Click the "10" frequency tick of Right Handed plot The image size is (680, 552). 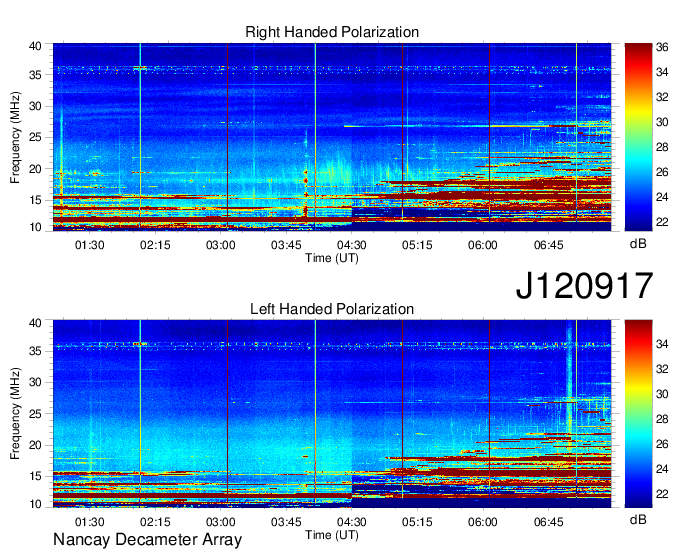[35, 227]
